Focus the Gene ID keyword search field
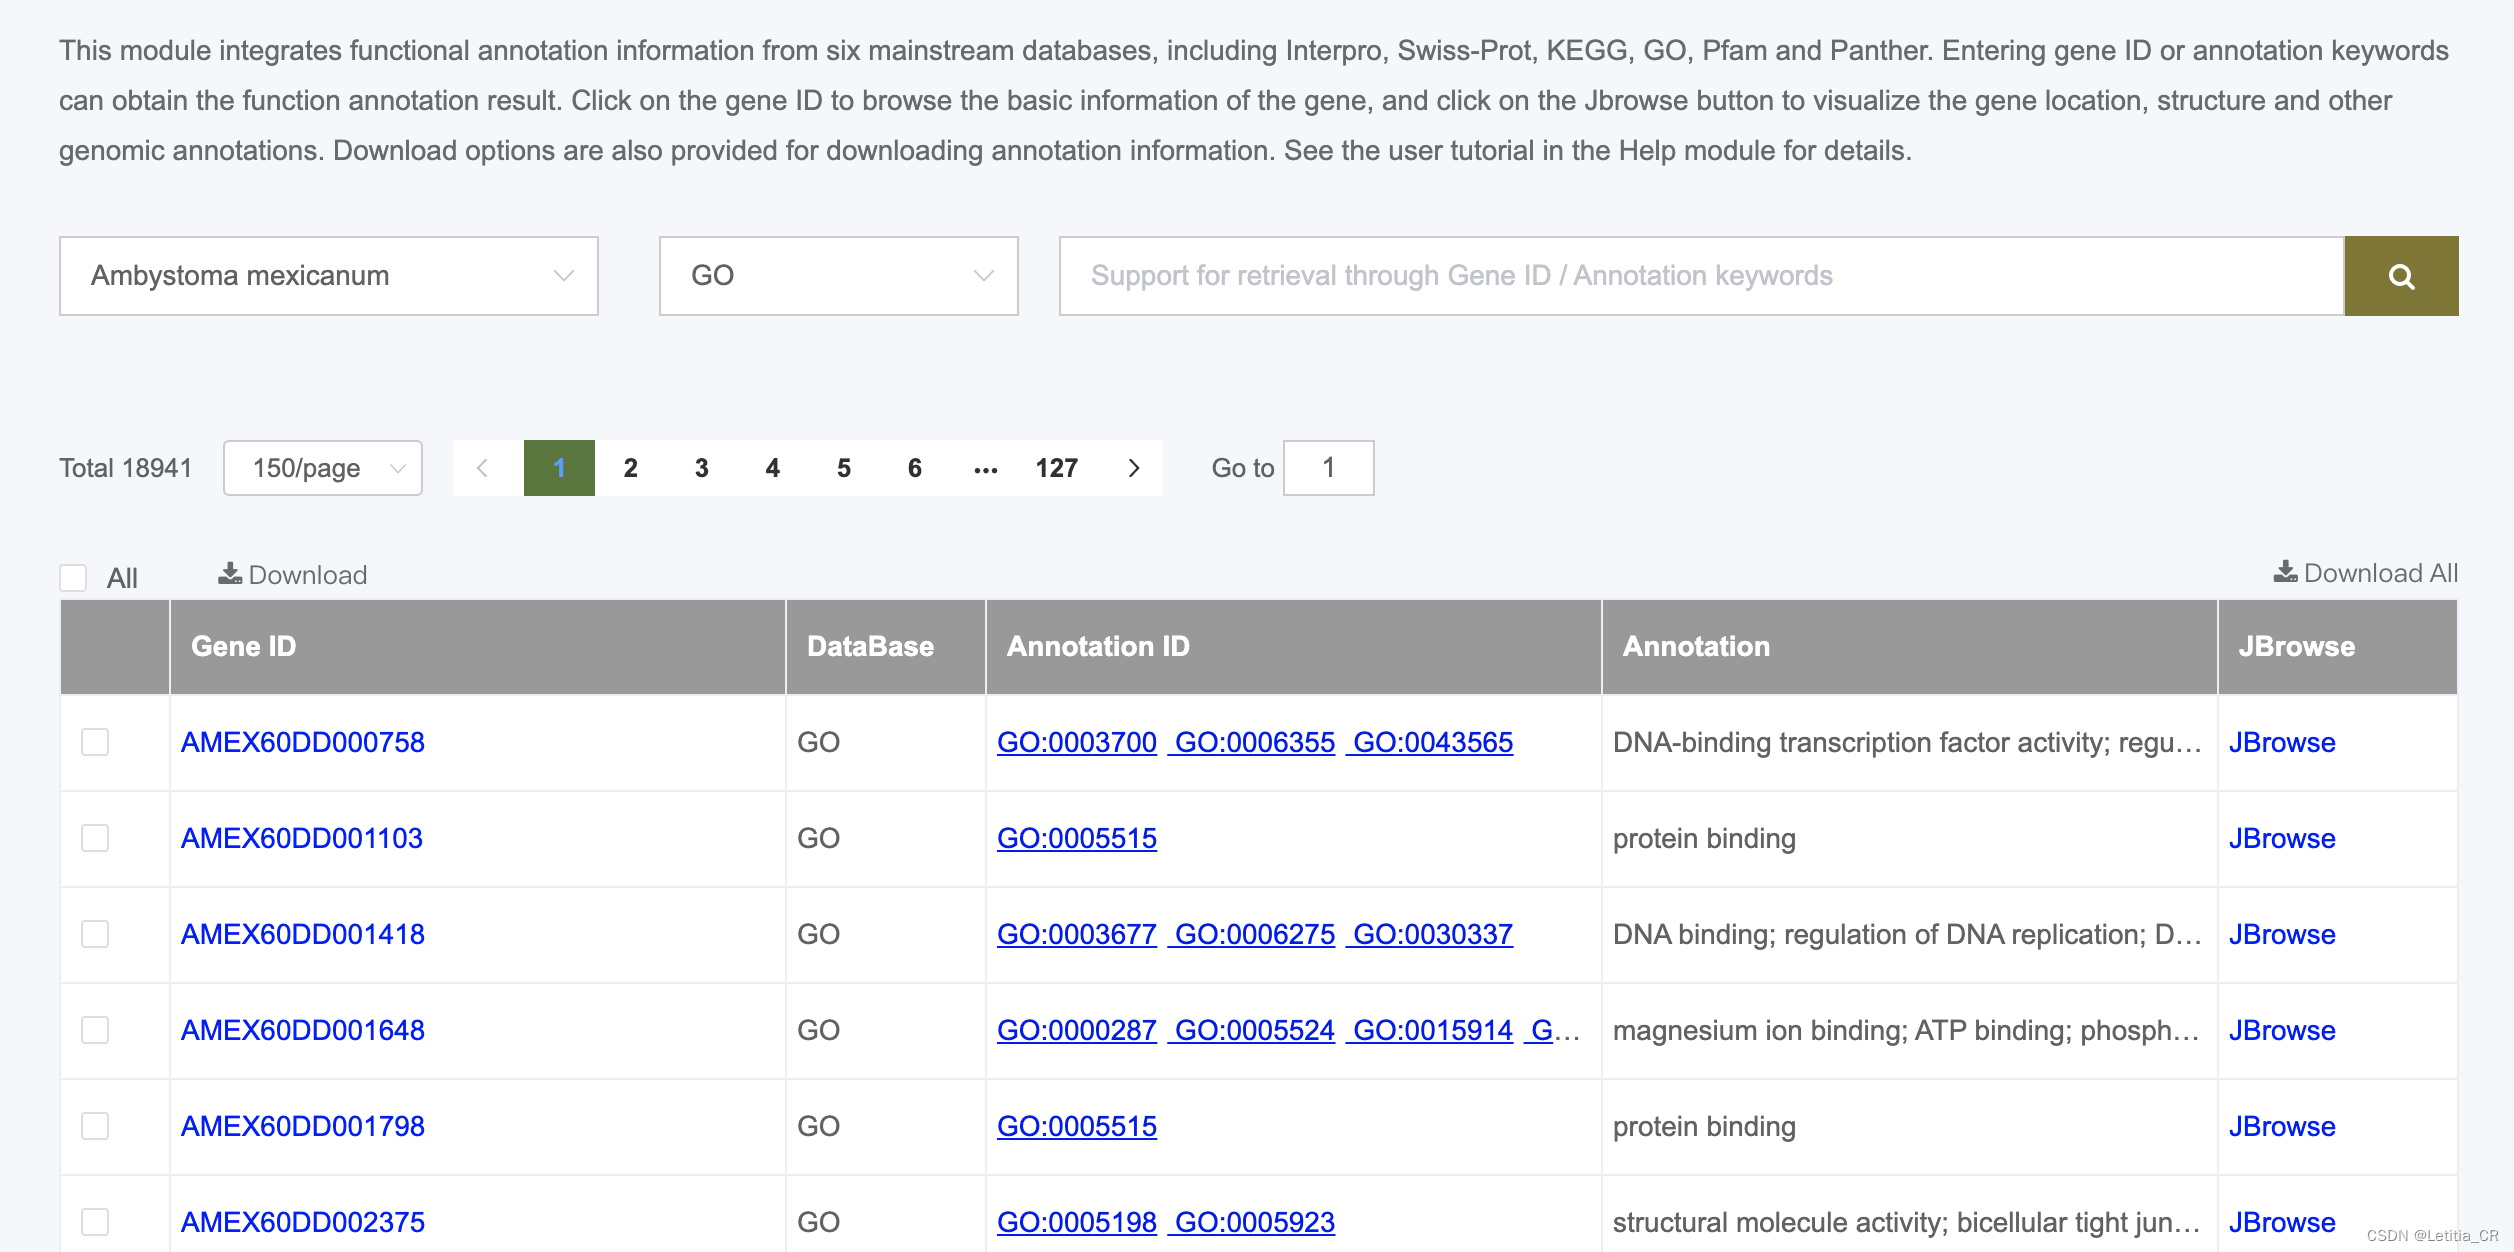2514x1252 pixels. (x=1700, y=276)
